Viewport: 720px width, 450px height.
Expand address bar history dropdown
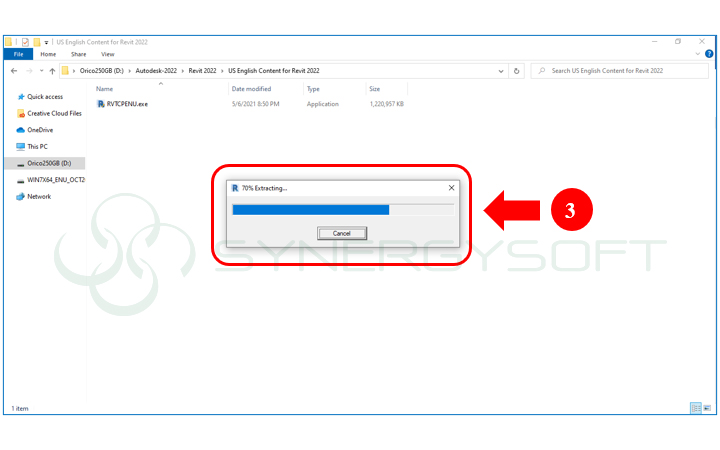501,71
